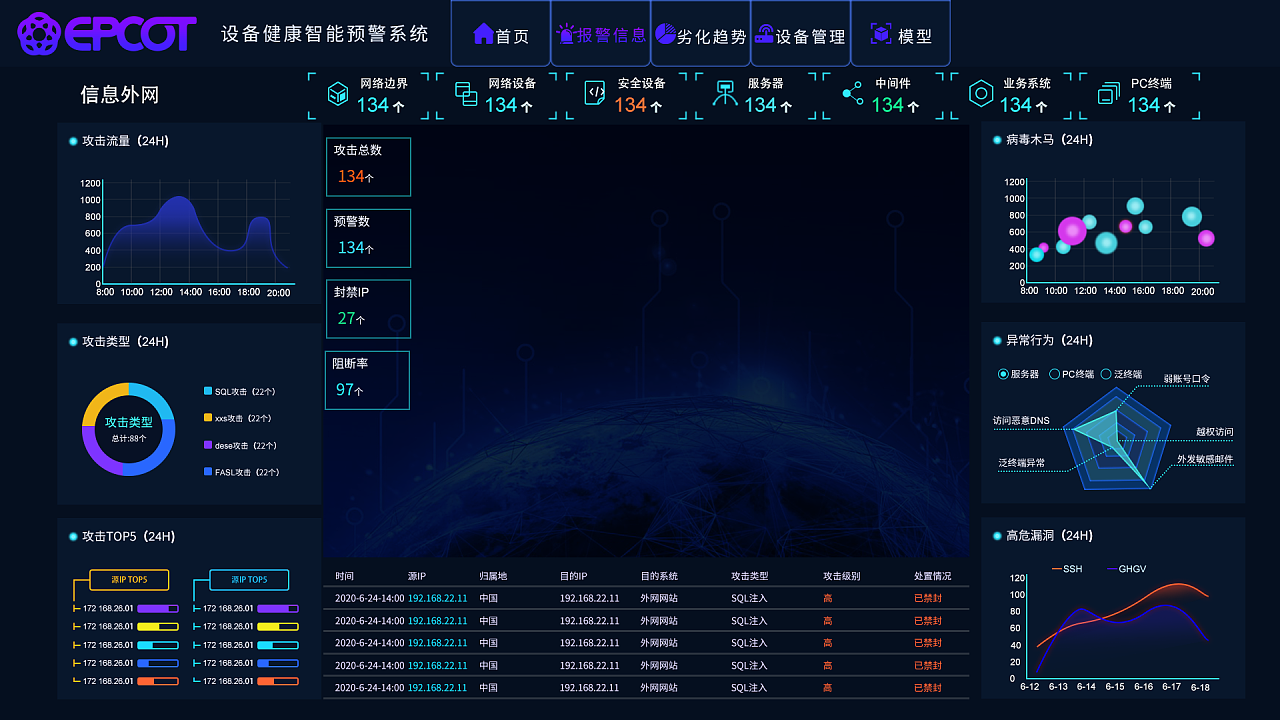
Task: Select the 泛终端 radio option
Action: pos(1105,374)
